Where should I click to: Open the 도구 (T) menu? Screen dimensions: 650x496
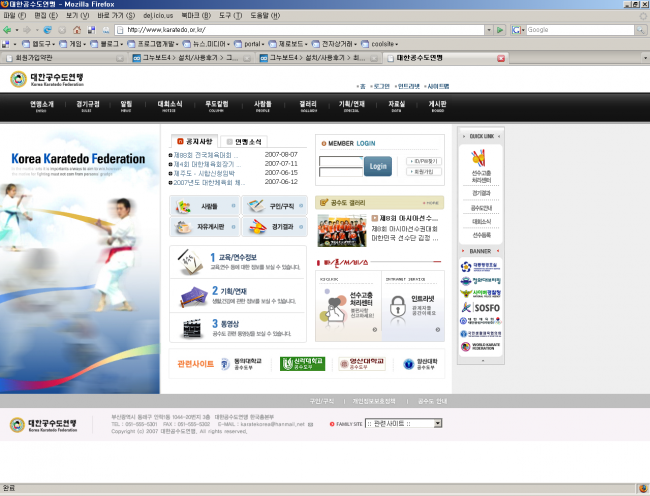click(230, 15)
